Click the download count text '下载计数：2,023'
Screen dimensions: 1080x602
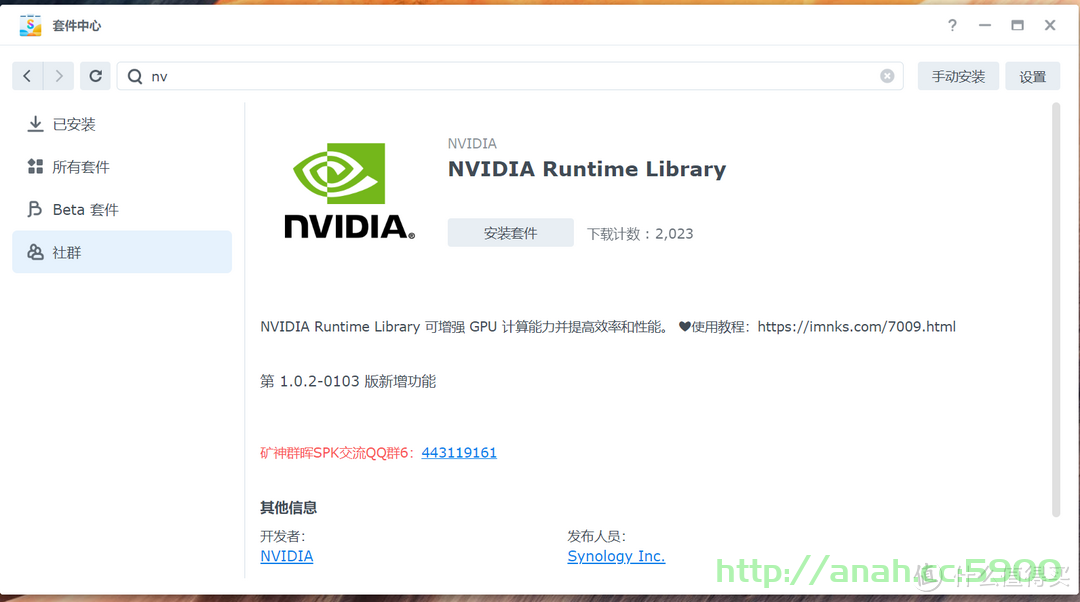tap(640, 233)
